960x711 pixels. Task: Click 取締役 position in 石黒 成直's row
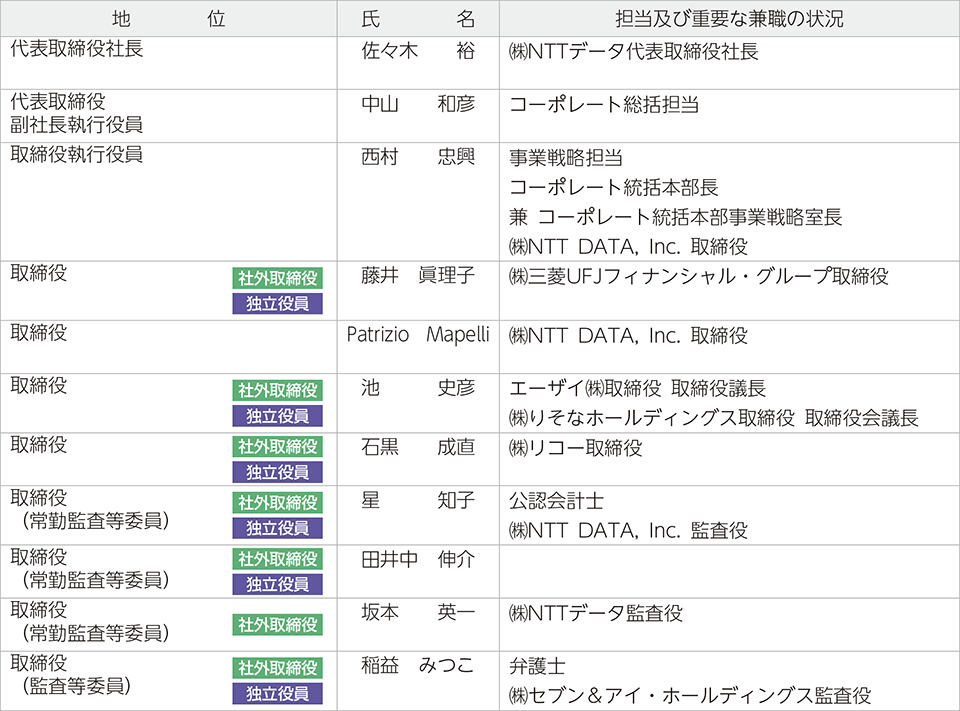coord(39,445)
